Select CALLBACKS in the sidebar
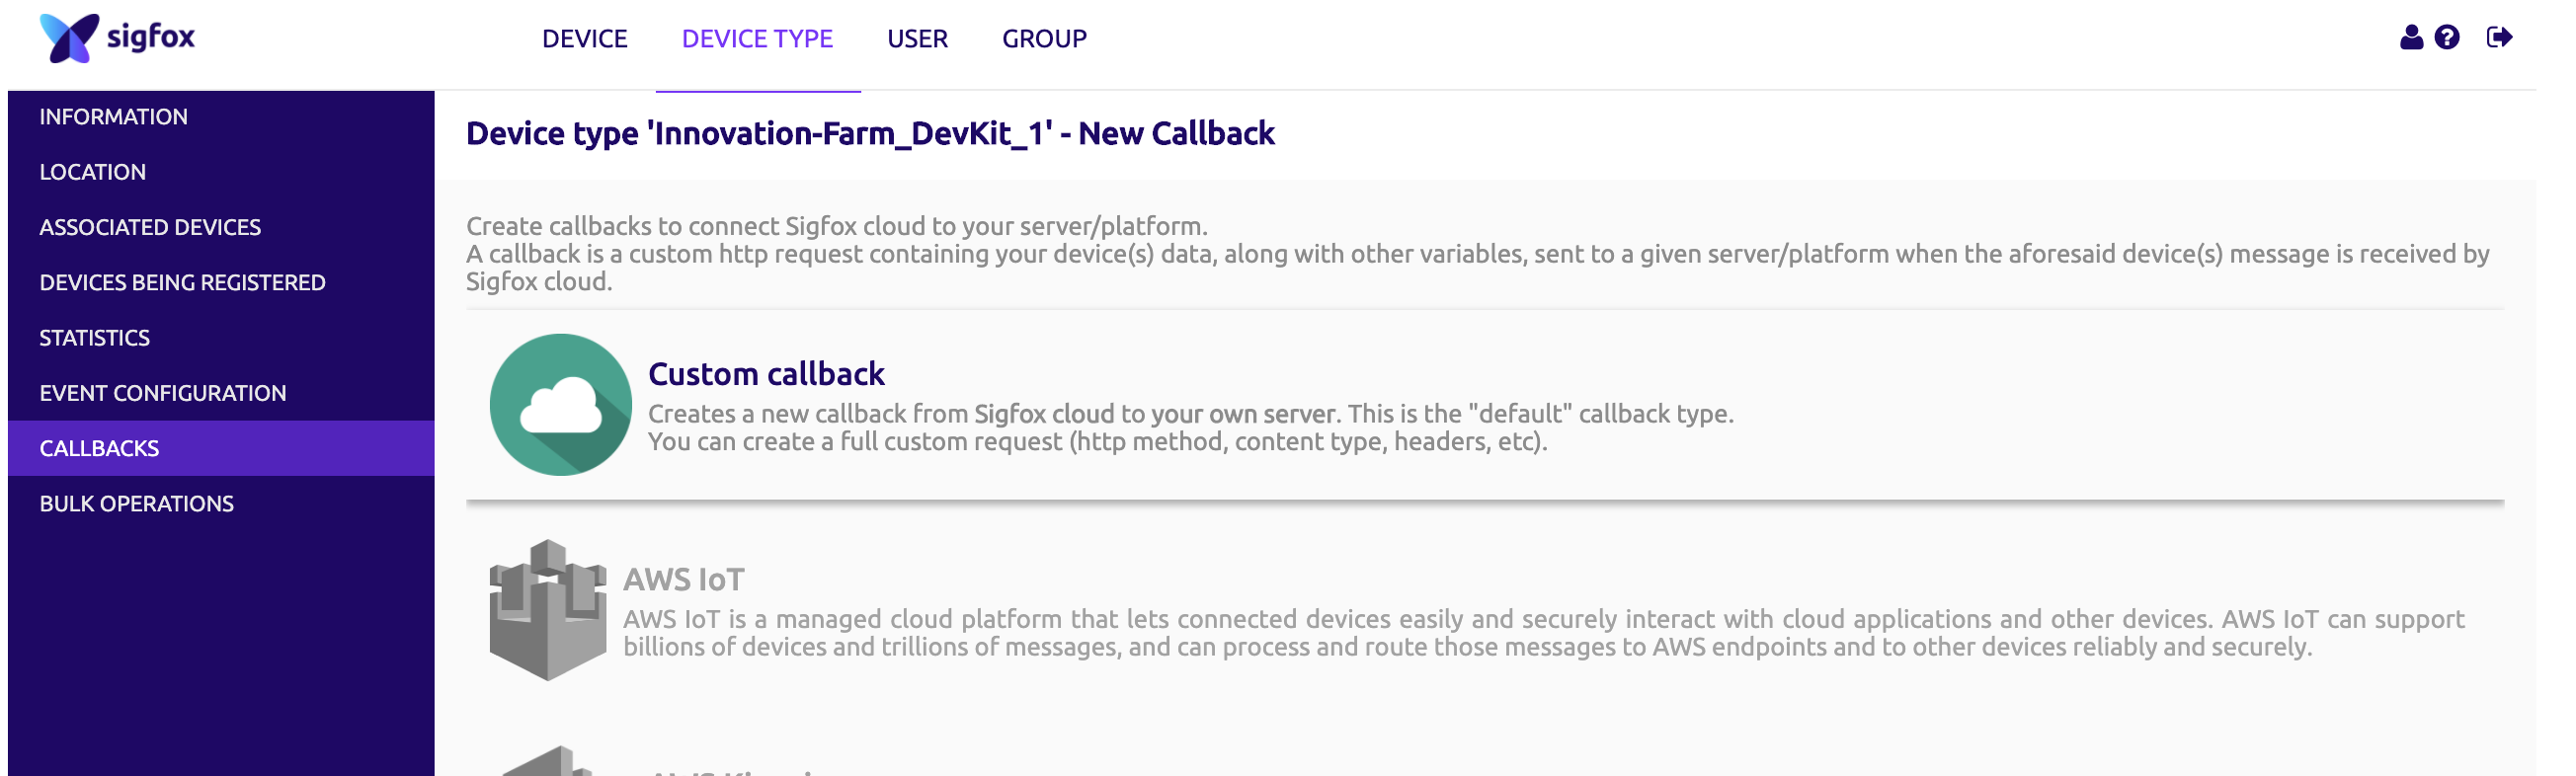2576x776 pixels. (x=221, y=448)
